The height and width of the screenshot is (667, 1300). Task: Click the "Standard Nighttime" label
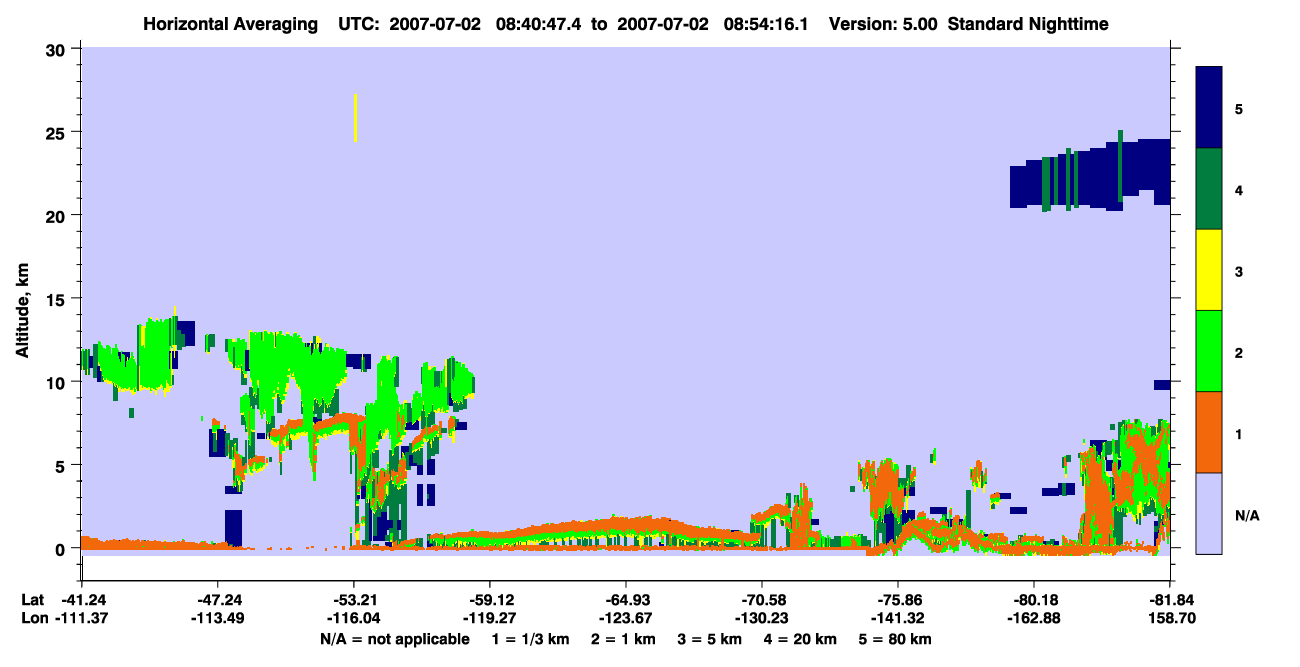tap(1026, 23)
